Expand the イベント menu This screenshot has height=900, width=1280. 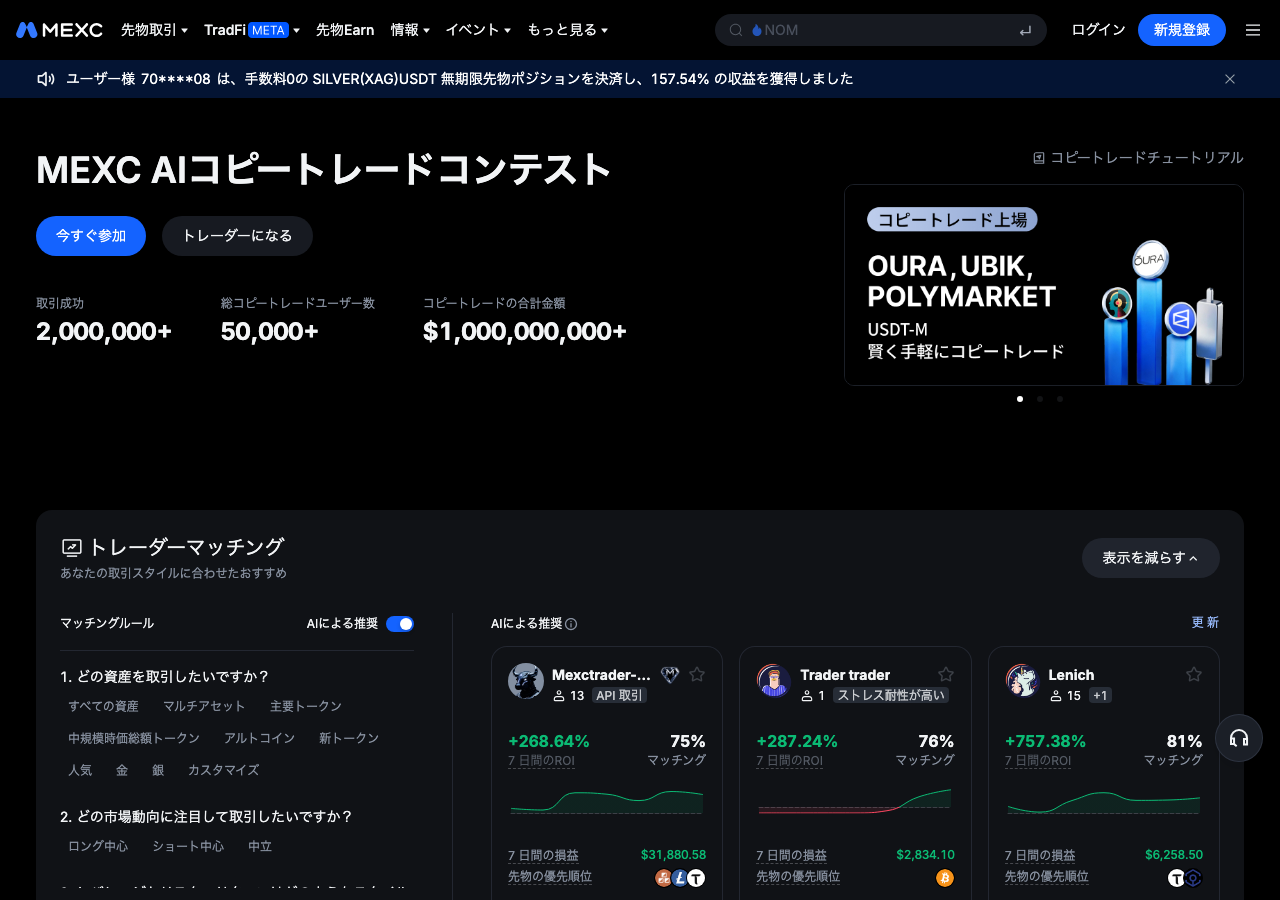click(478, 30)
